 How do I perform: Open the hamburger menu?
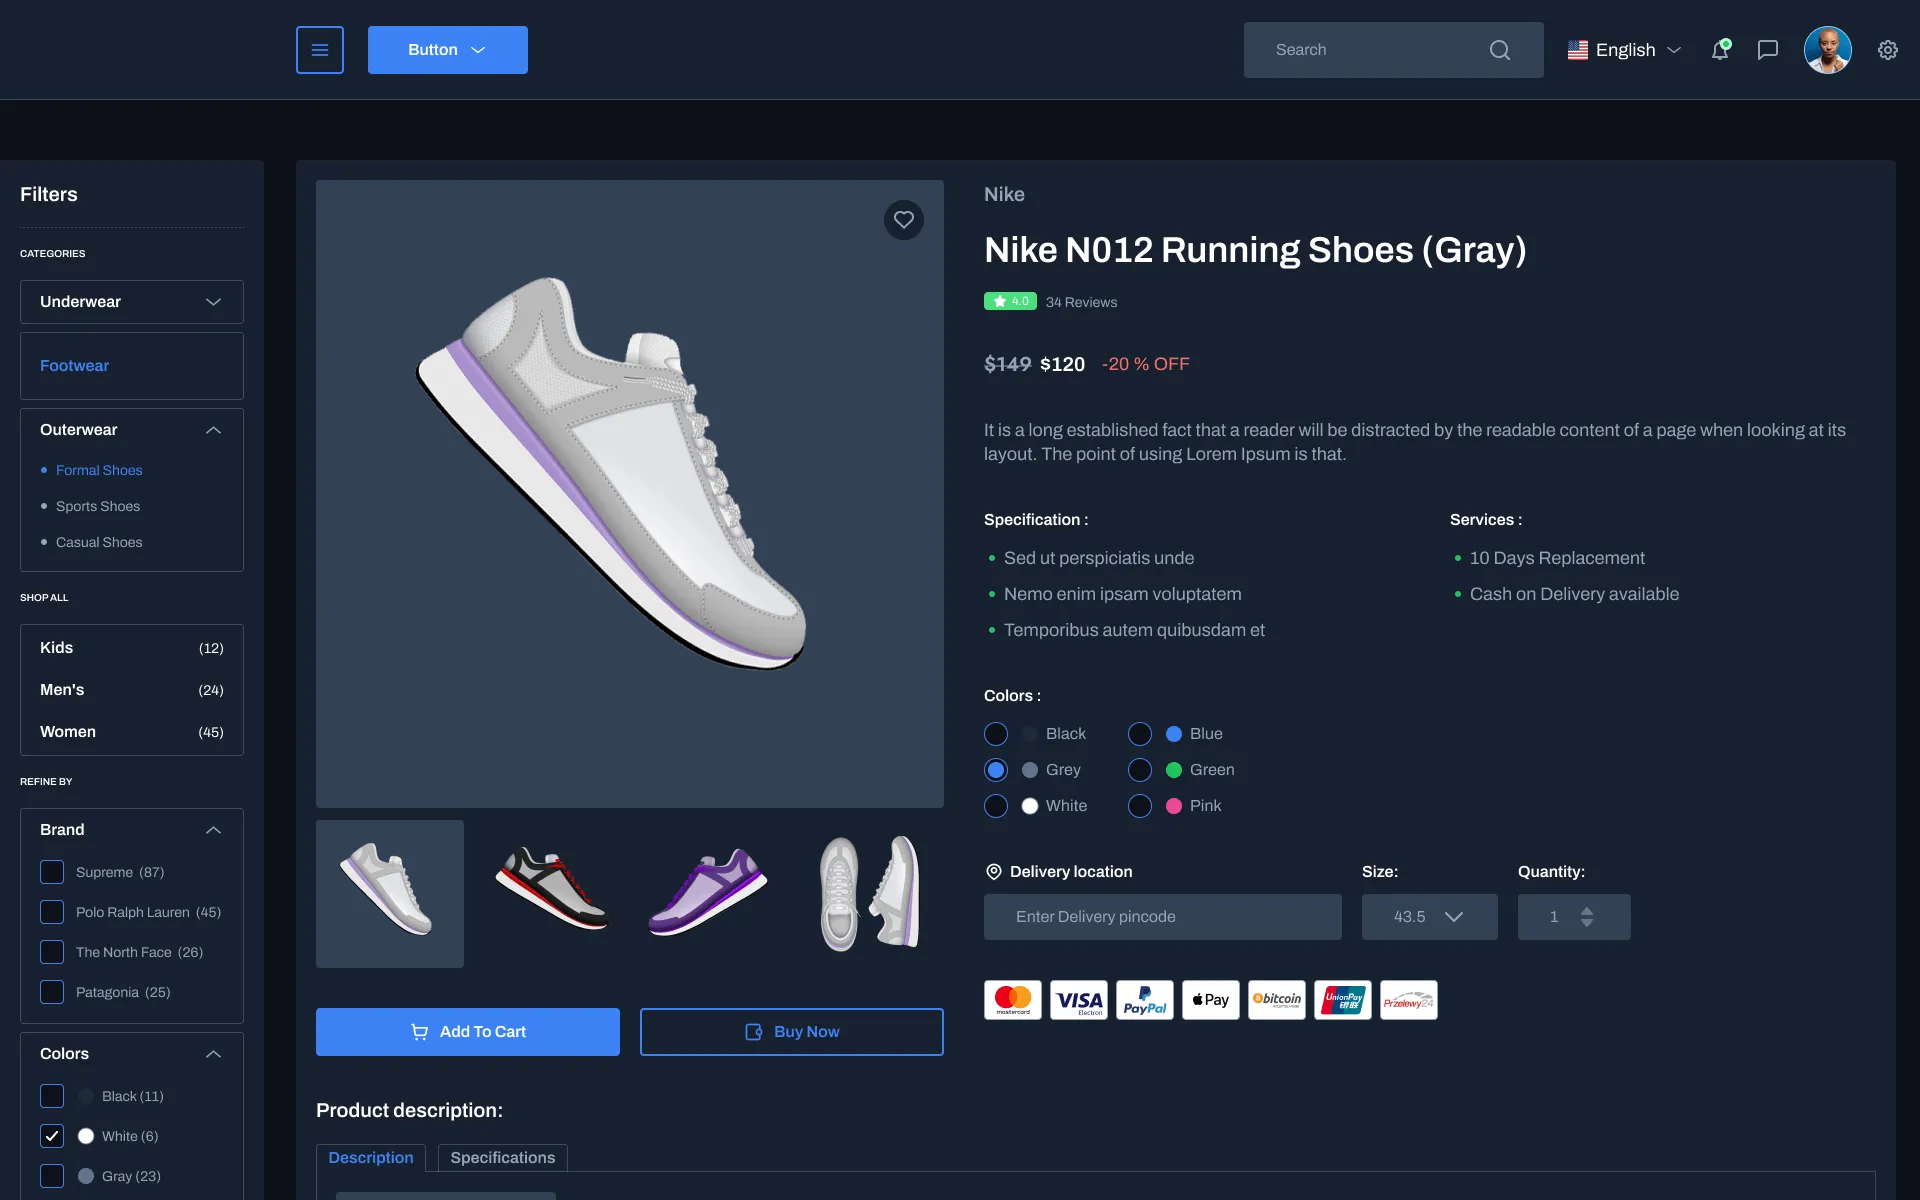tap(319, 49)
